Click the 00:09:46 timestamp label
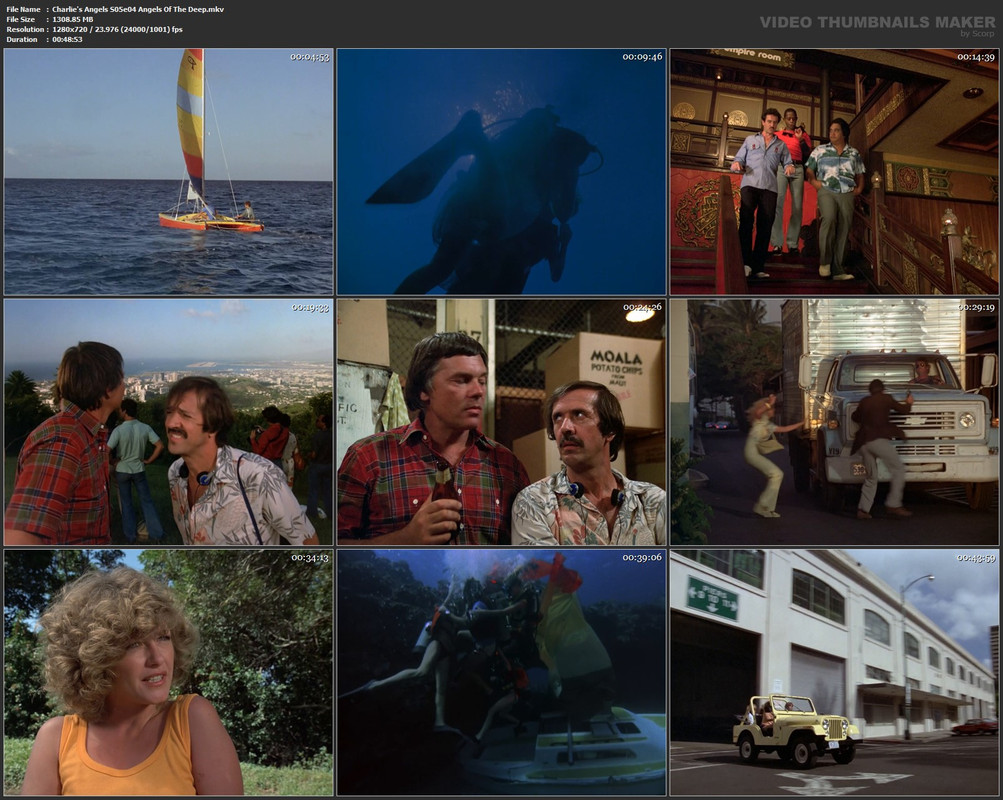The image size is (1003, 800). click(x=642, y=57)
